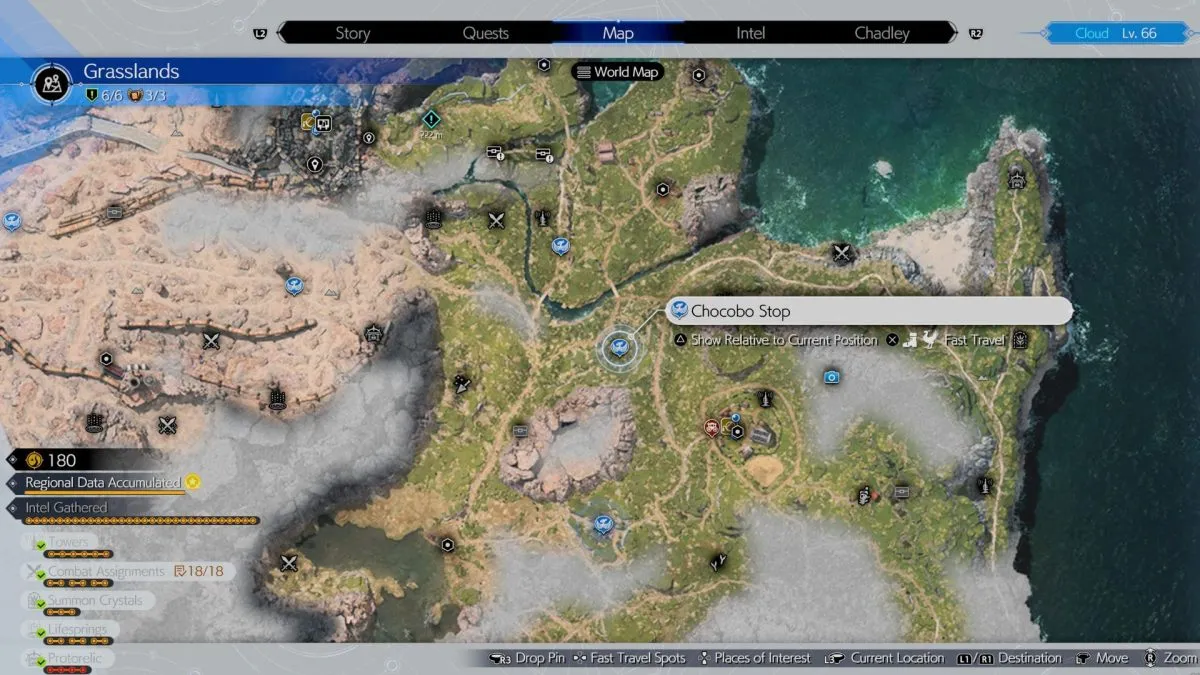1200x675 pixels.
Task: Select the tower icon above the farm village
Action: (x=765, y=398)
